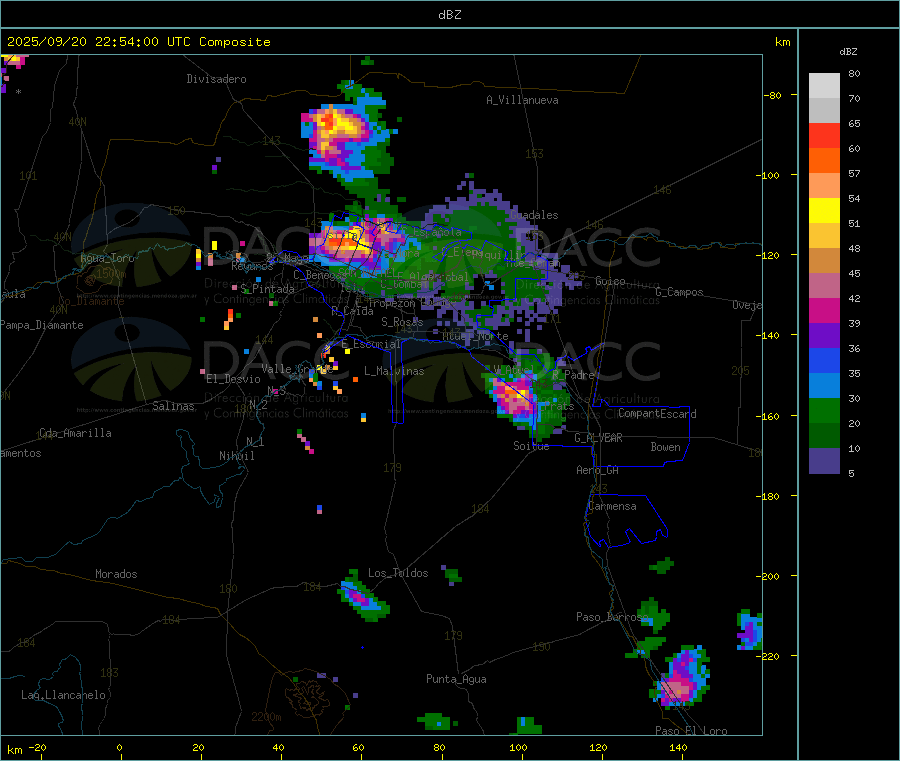Click the Paso_Barroso map label
Screen dimensions: 900x761
tap(612, 617)
